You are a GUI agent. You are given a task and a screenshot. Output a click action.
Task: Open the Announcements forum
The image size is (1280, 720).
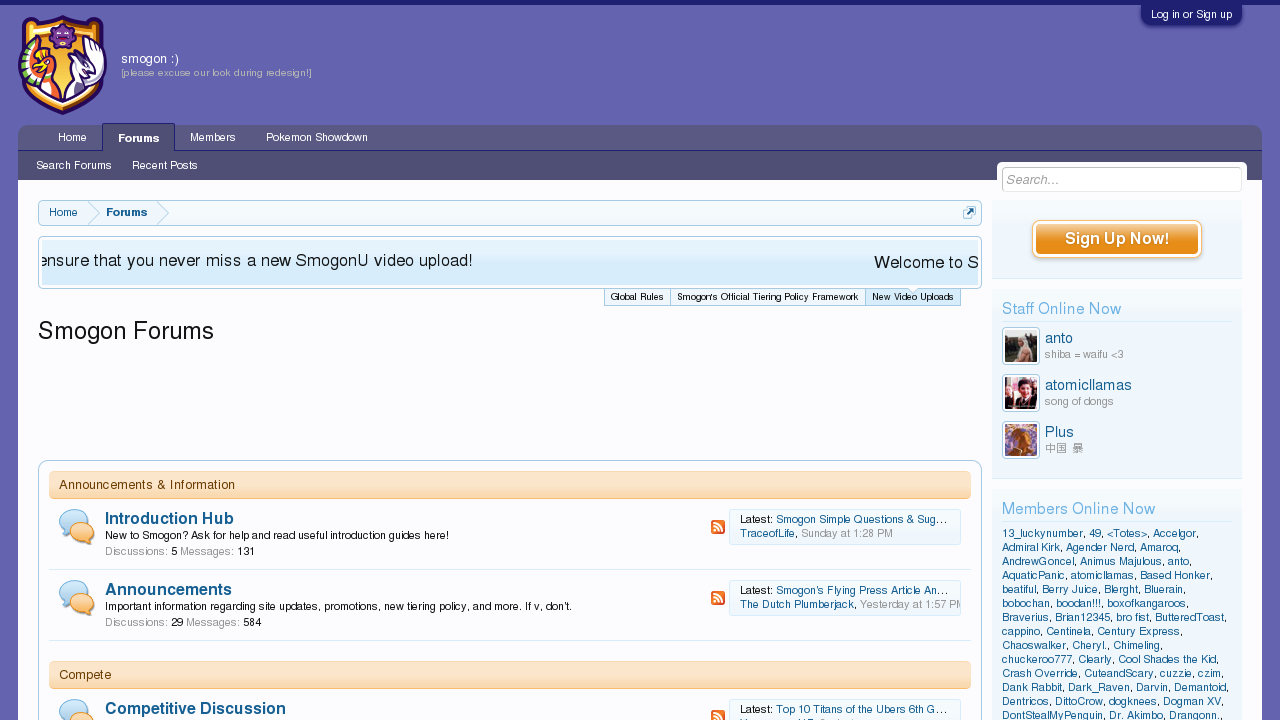pos(168,589)
